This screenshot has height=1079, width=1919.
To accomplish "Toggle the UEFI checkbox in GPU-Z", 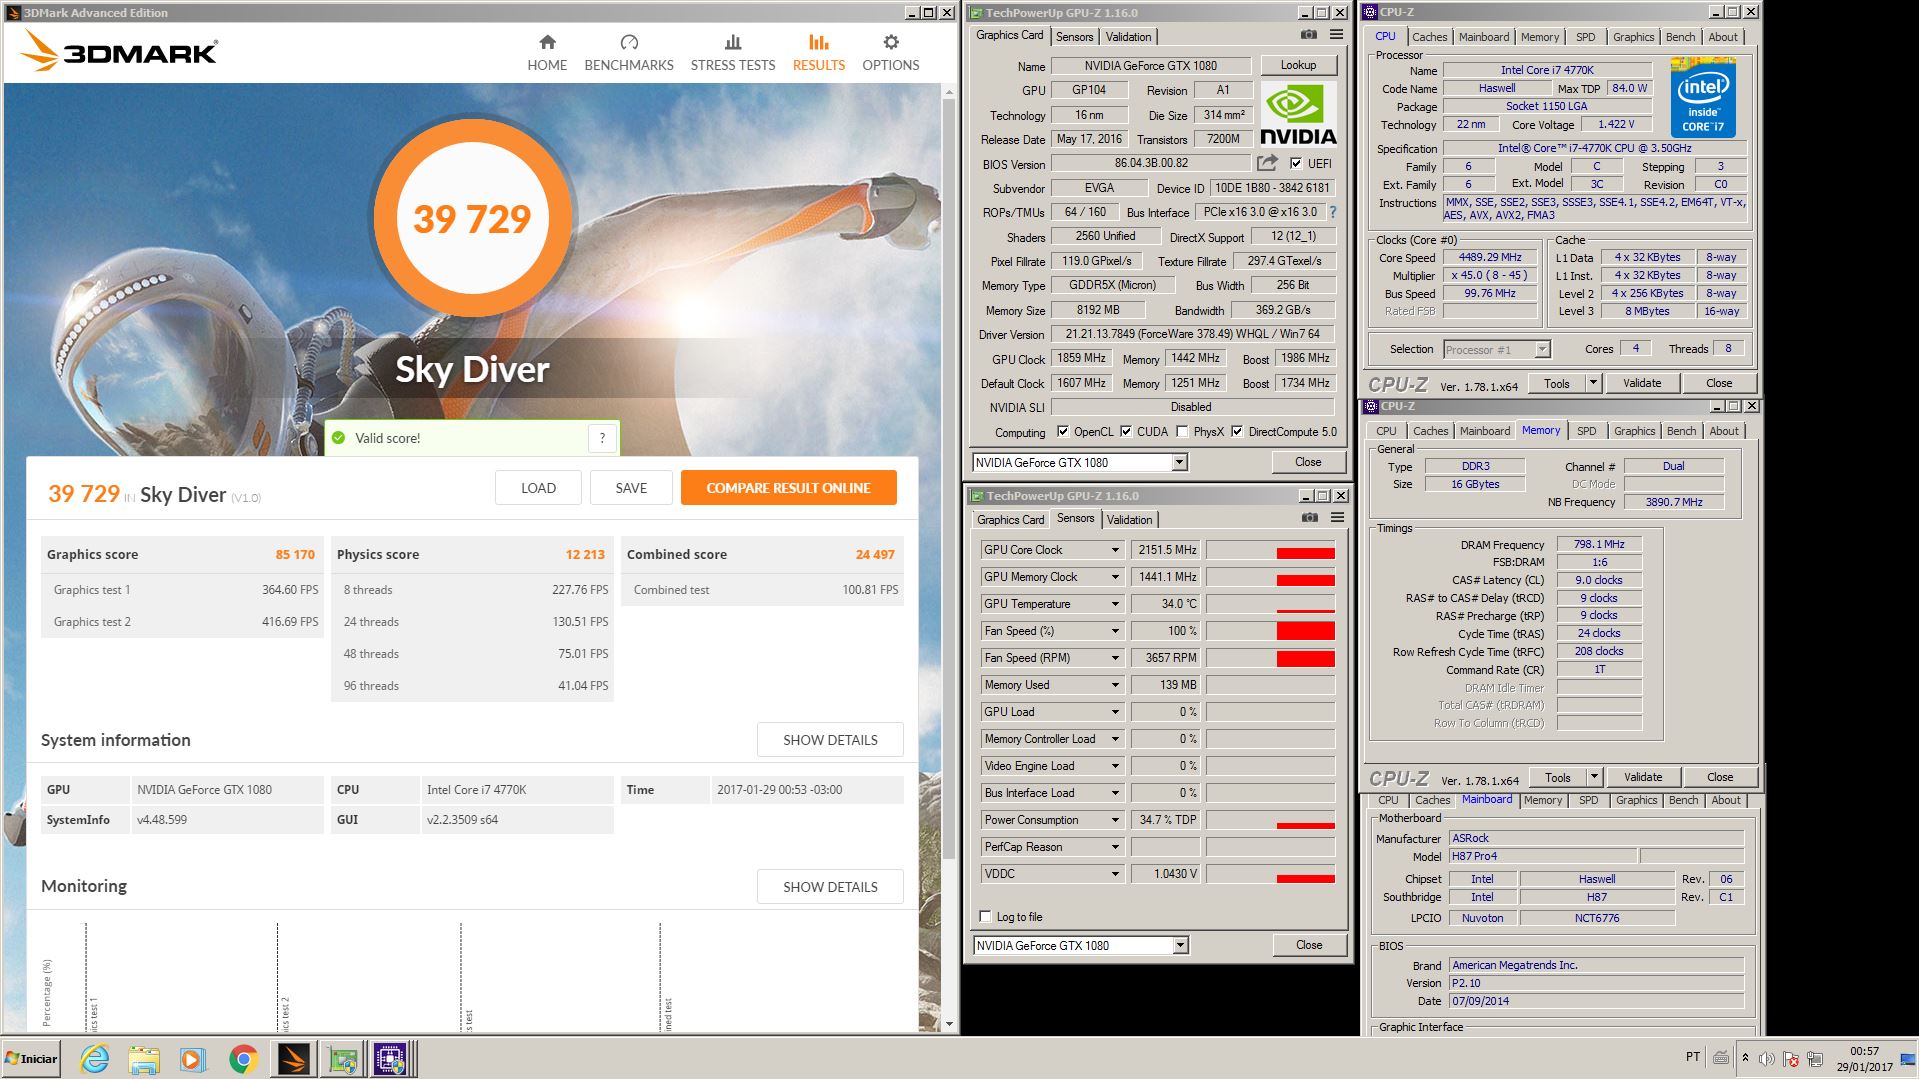I will pyautogui.click(x=1296, y=163).
